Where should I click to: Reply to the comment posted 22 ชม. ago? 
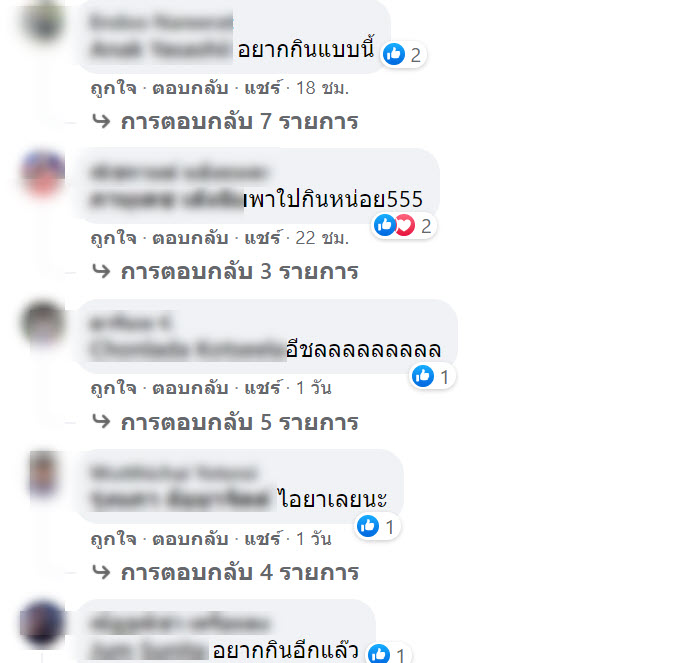pos(190,238)
